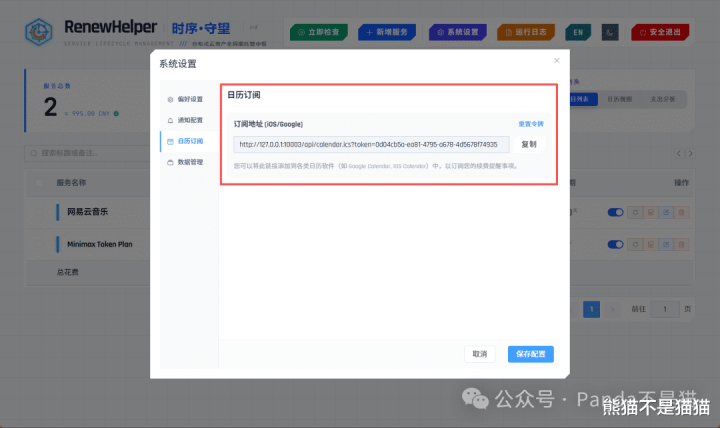Click the 操作 column header

coord(681,183)
